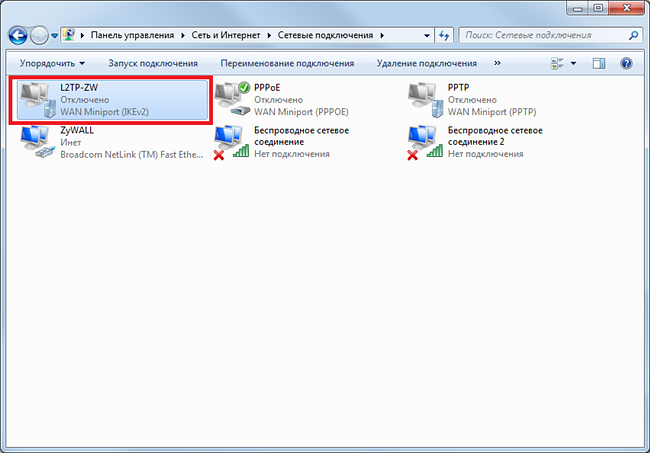650x453 pixels.
Task: Expand arrow after 'Сеть и Интернет' breadcrumb
Action: tap(269, 36)
